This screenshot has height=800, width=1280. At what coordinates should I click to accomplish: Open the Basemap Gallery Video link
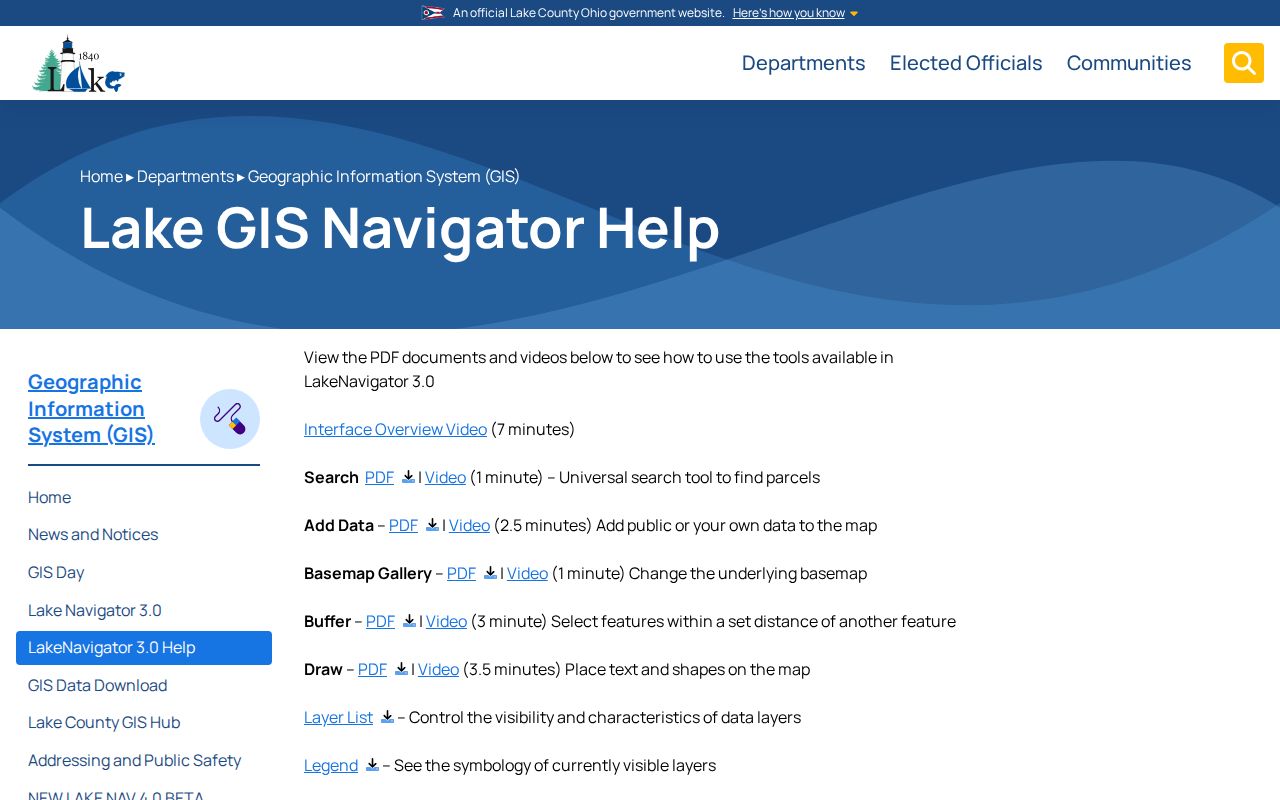pyautogui.click(x=527, y=573)
